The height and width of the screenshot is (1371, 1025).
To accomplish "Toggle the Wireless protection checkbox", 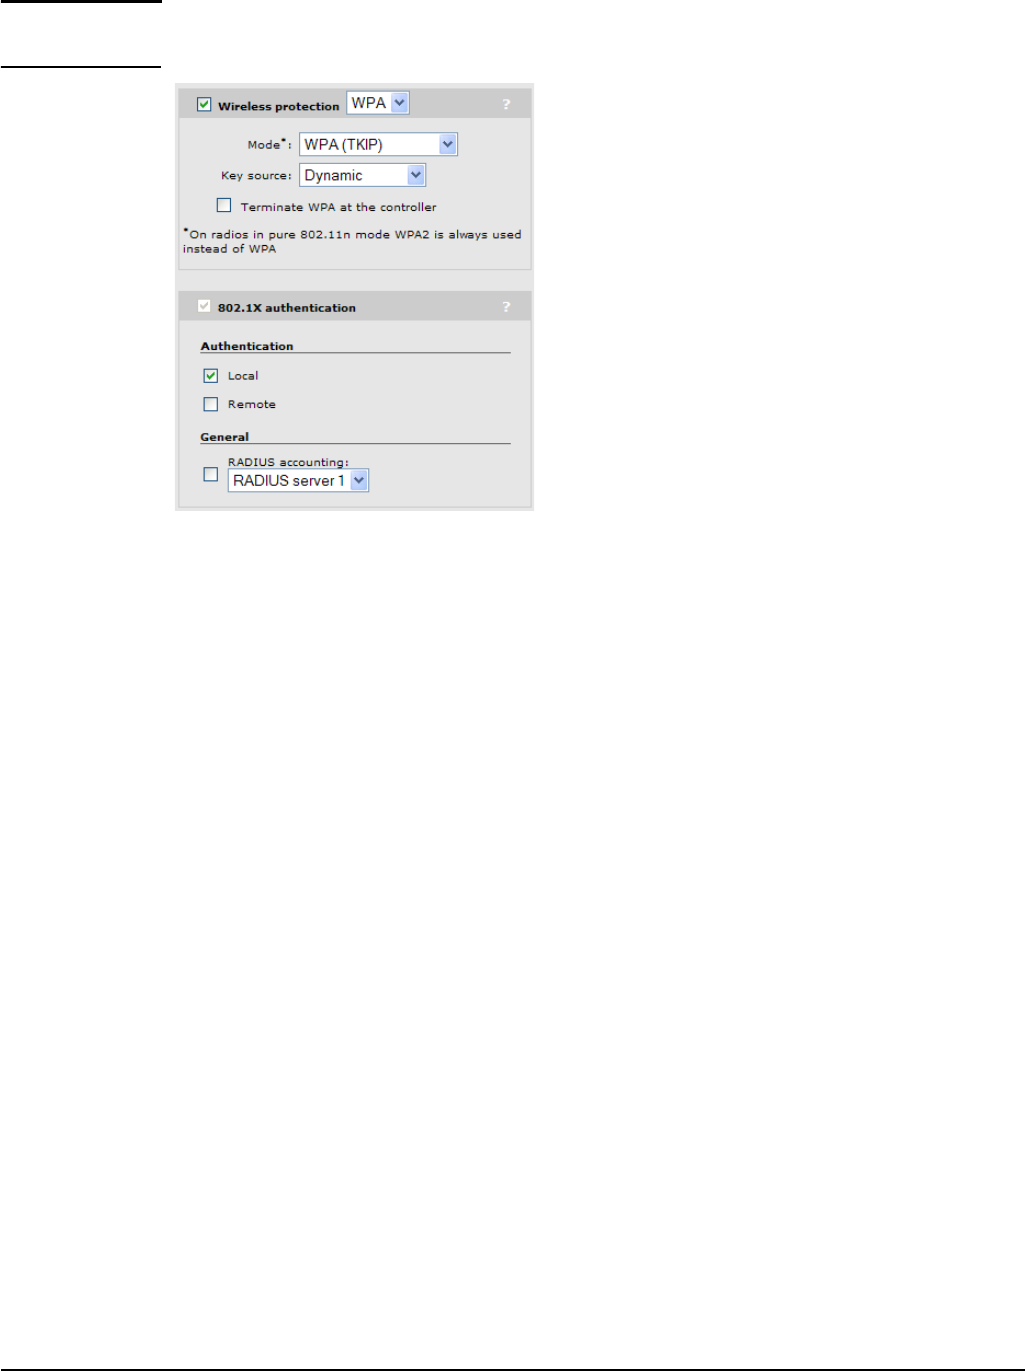I will 204,104.
